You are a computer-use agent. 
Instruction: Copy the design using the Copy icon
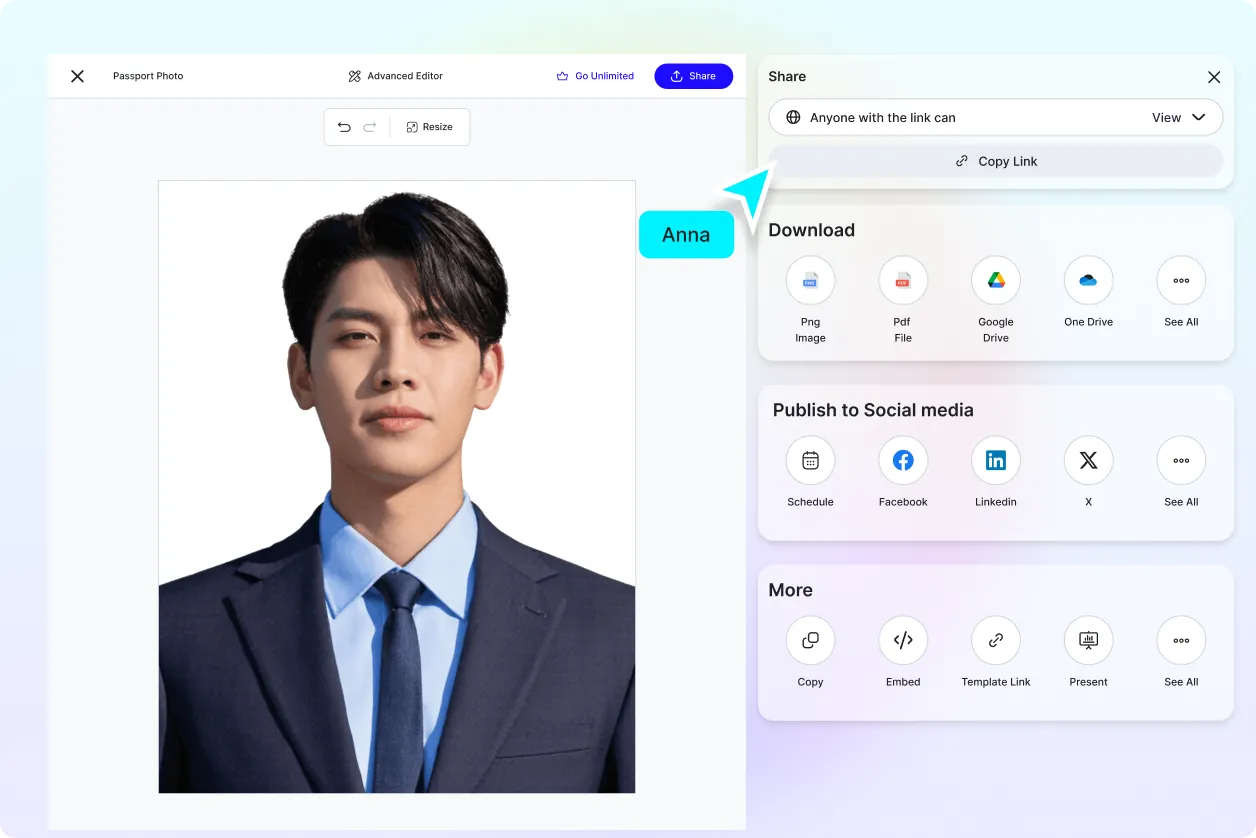pos(810,640)
